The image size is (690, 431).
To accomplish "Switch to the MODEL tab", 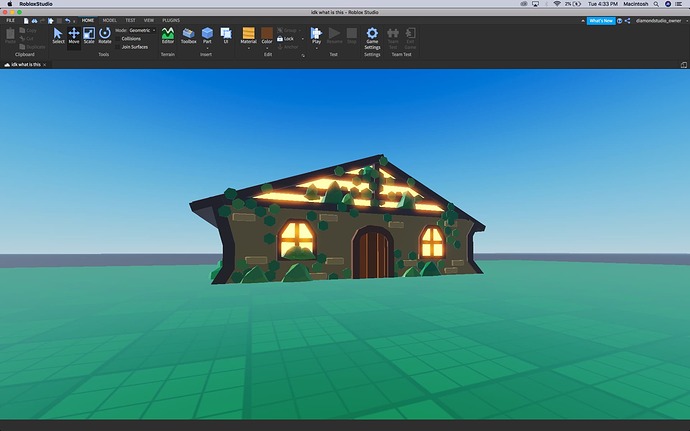I will click(110, 20).
